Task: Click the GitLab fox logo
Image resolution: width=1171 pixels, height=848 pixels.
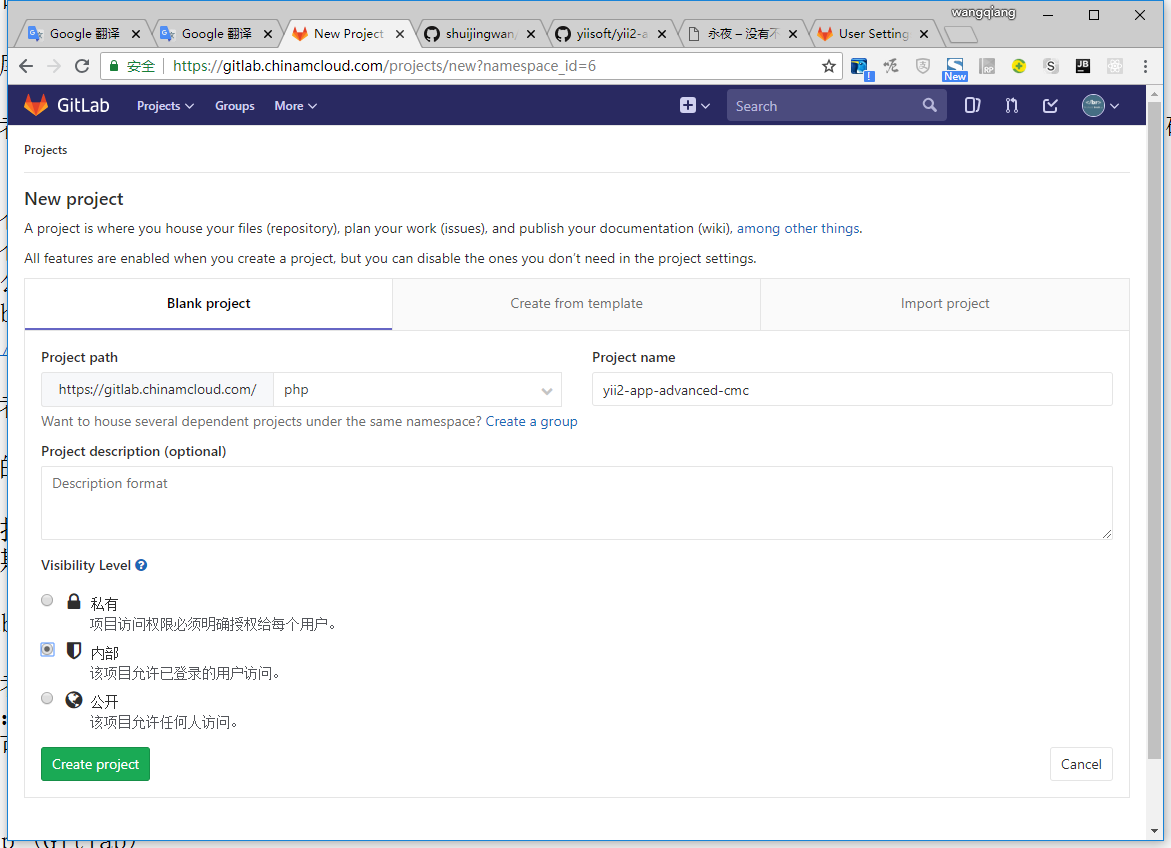Action: pos(36,105)
